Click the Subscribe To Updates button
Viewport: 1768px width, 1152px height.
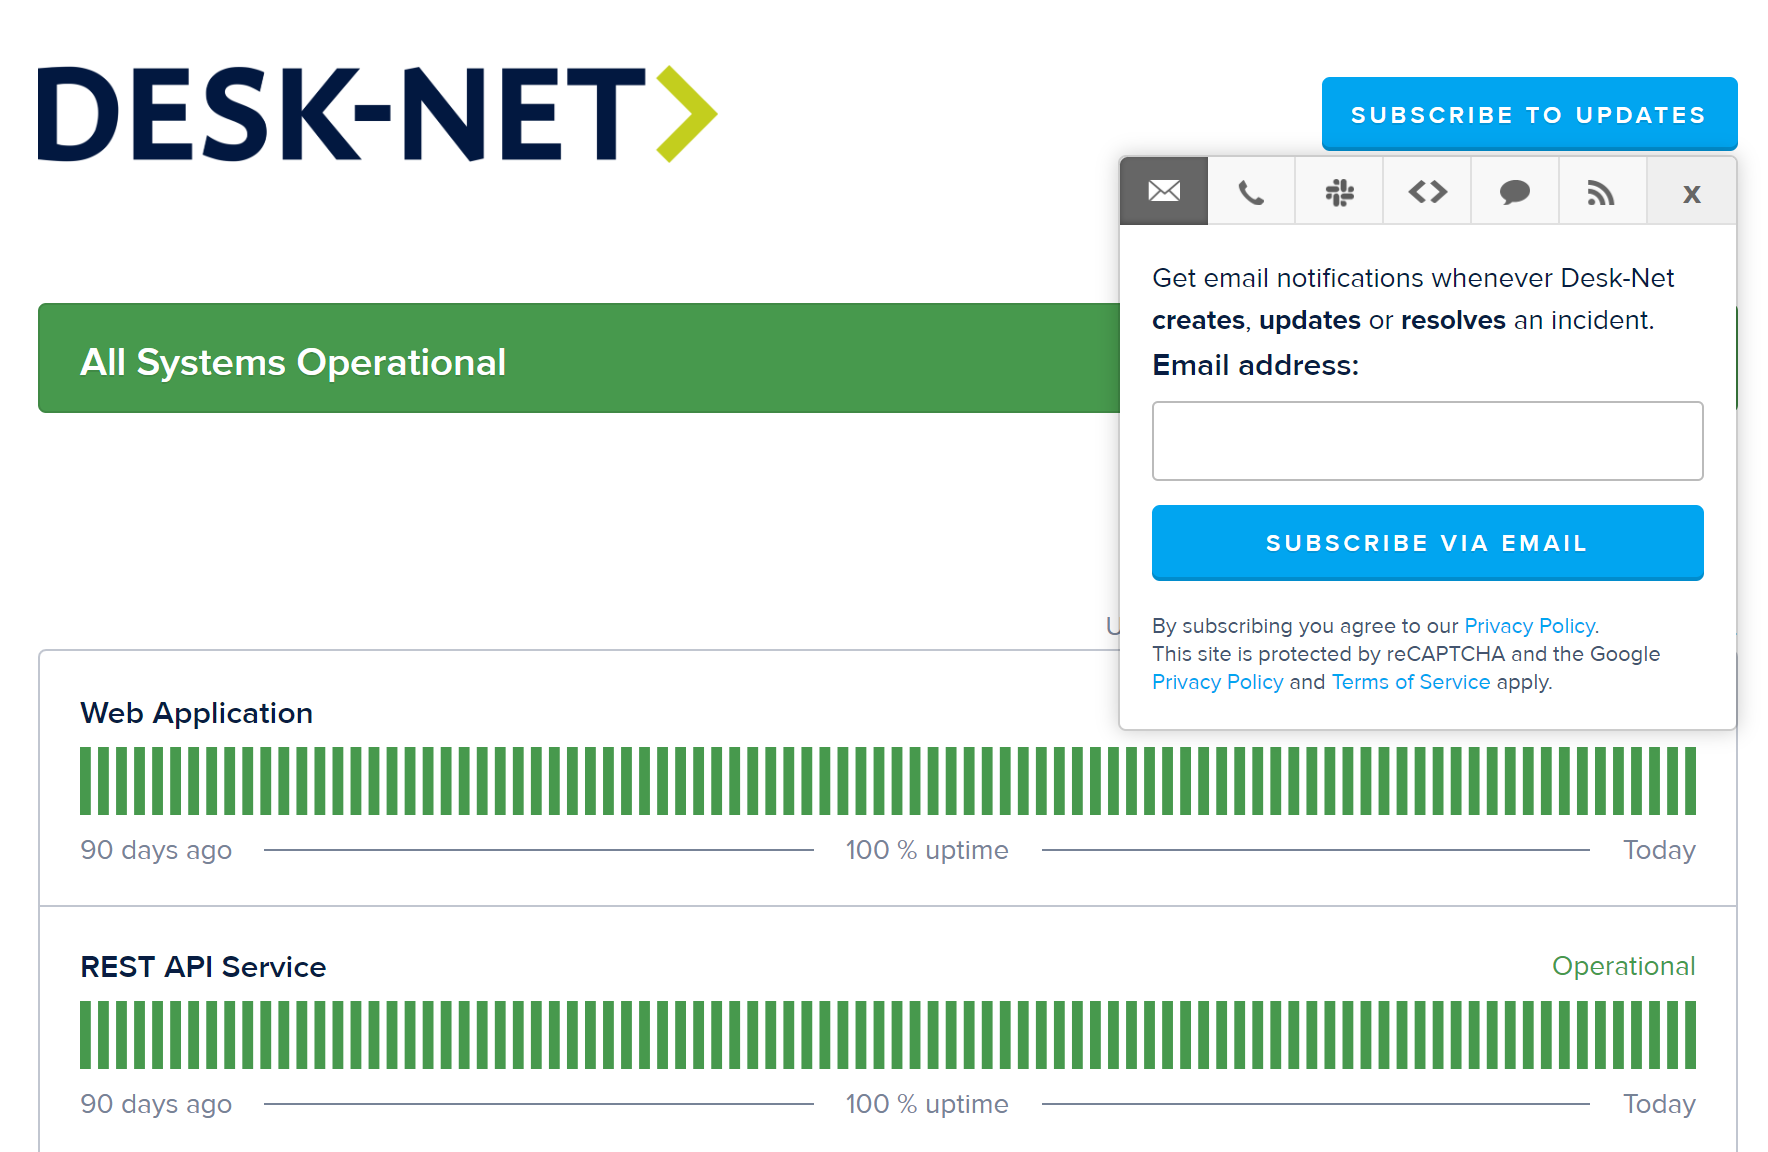coord(1529,114)
